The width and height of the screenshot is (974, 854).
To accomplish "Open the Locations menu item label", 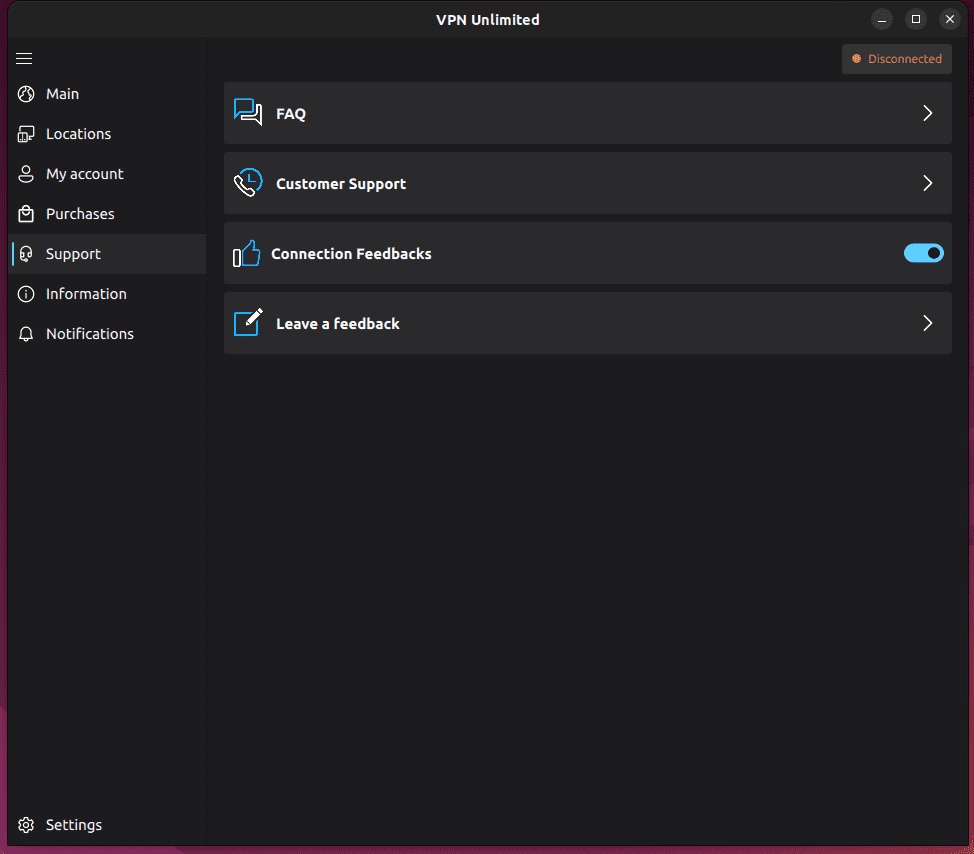I will [x=78, y=134].
